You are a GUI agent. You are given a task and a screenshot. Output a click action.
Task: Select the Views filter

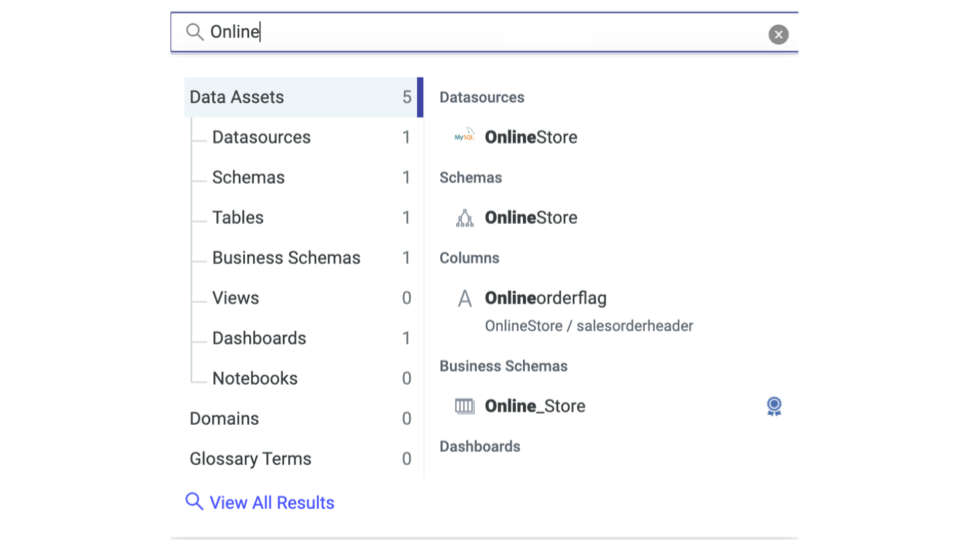(x=235, y=298)
